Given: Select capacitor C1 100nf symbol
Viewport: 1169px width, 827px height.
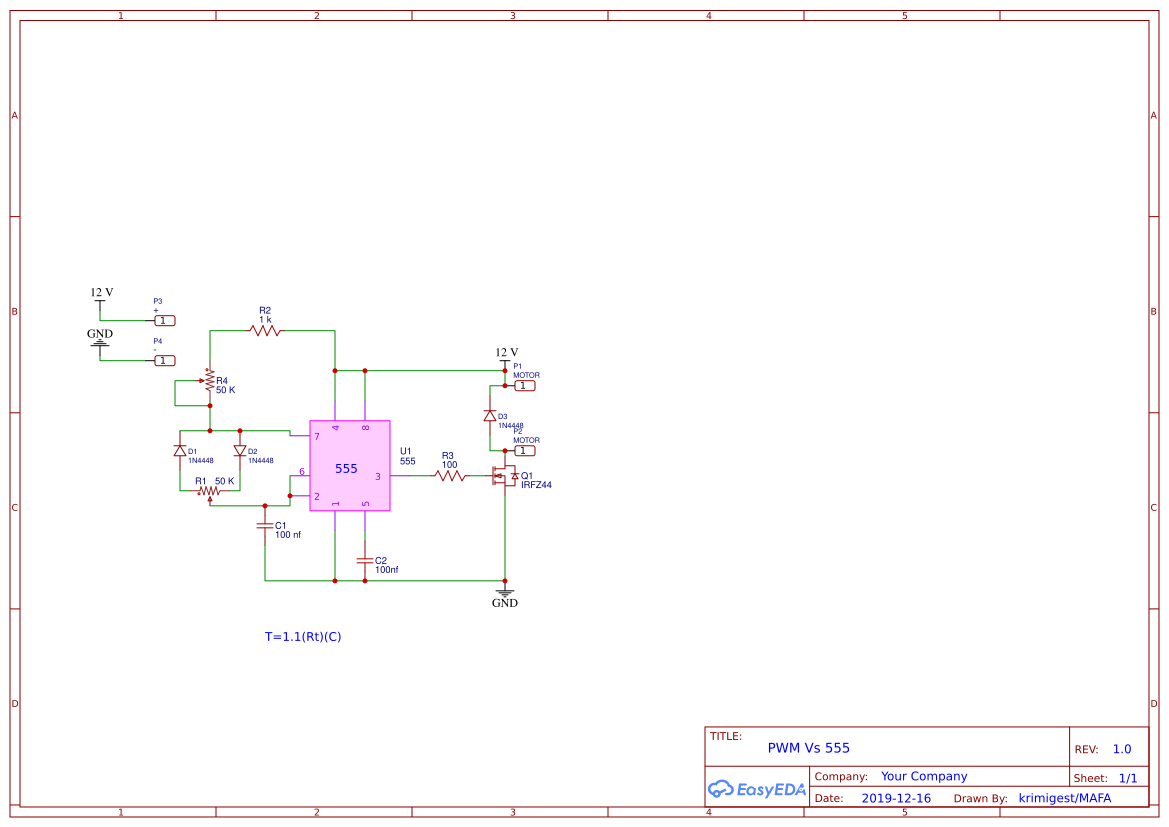Looking at the screenshot, I should click(x=265, y=524).
